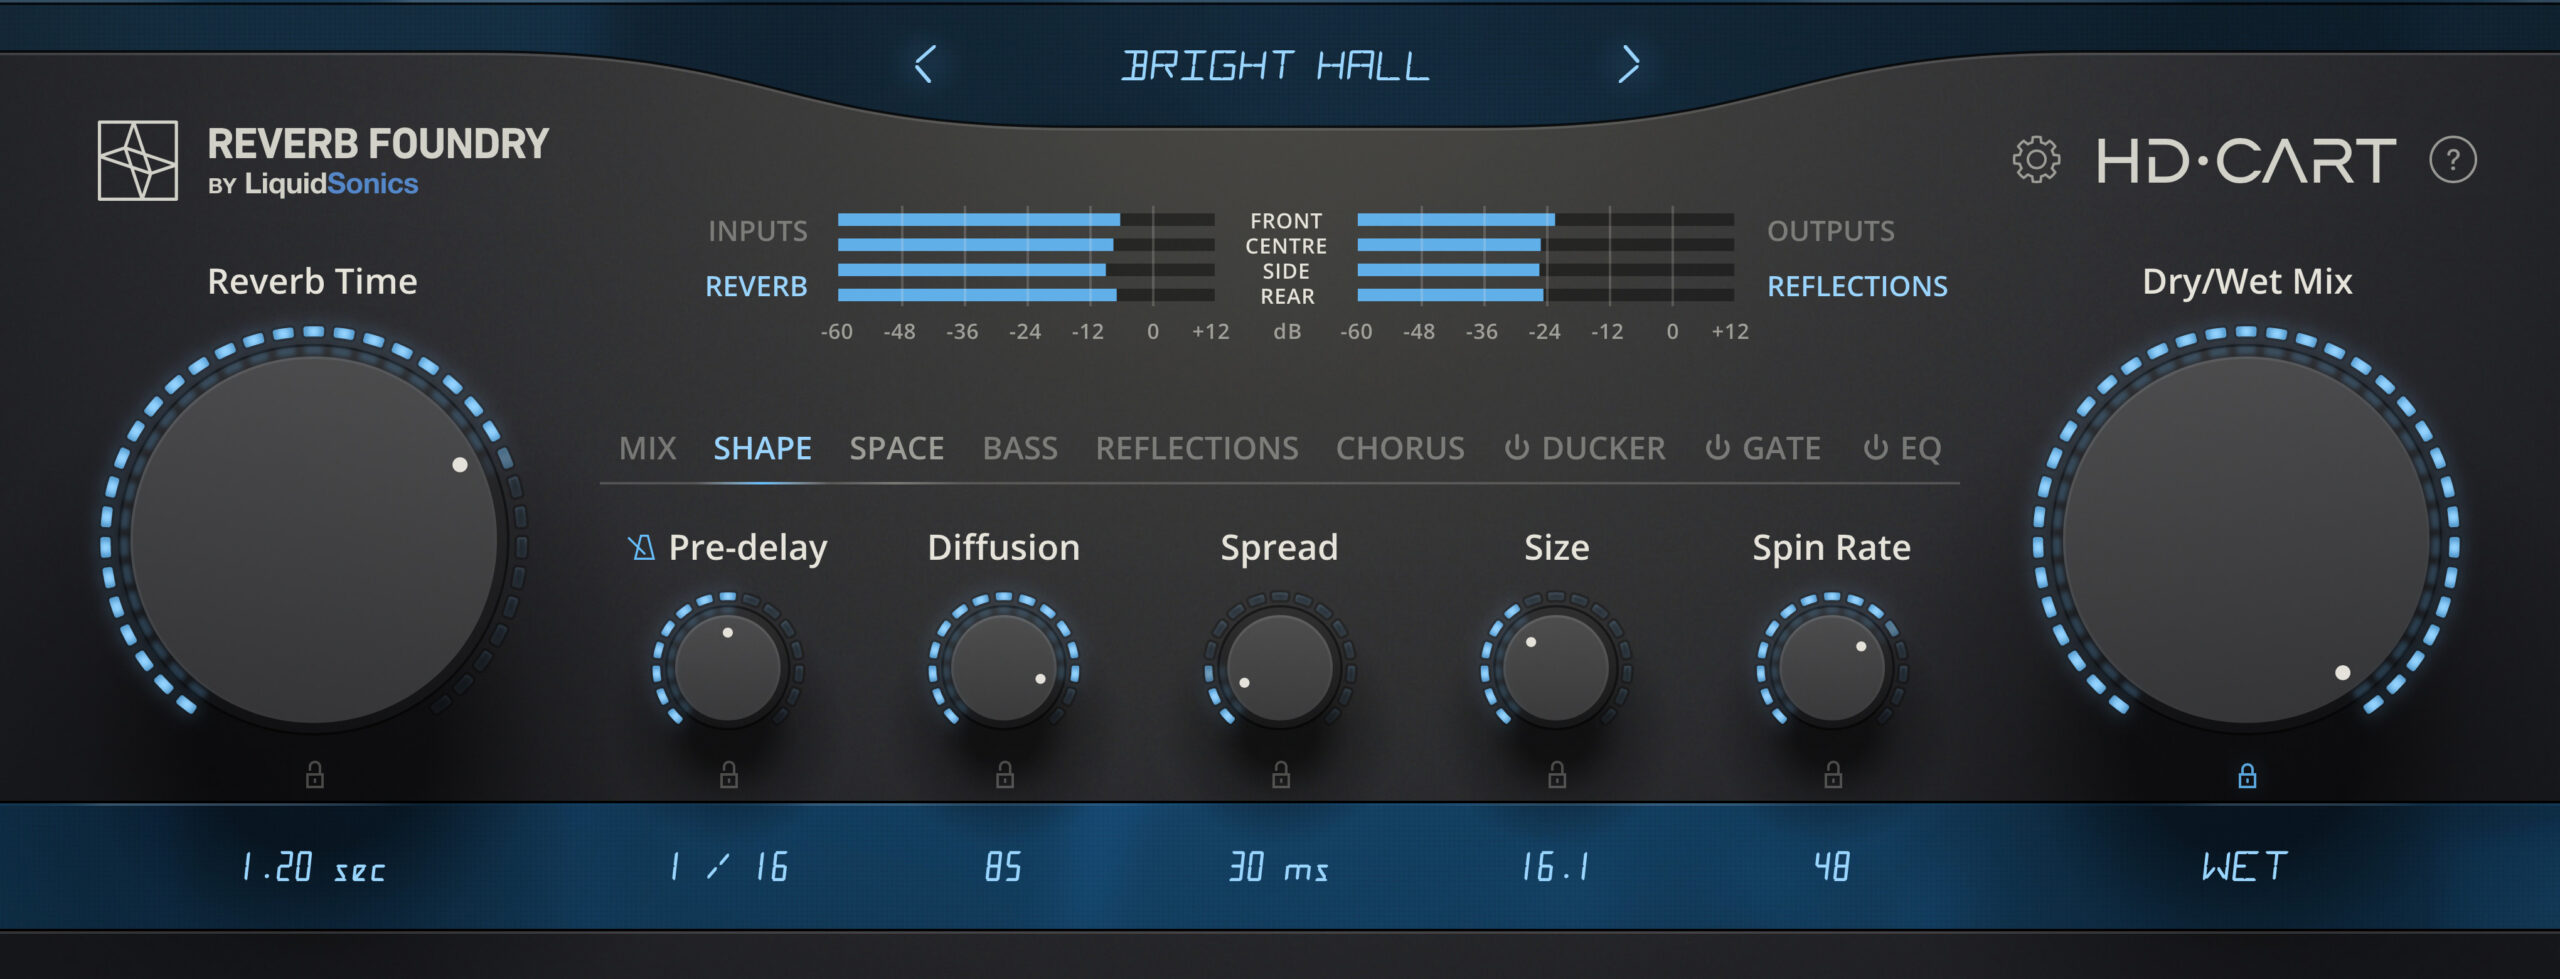Switch to the BASS tab
This screenshot has width=2560, height=979.
tap(1020, 448)
